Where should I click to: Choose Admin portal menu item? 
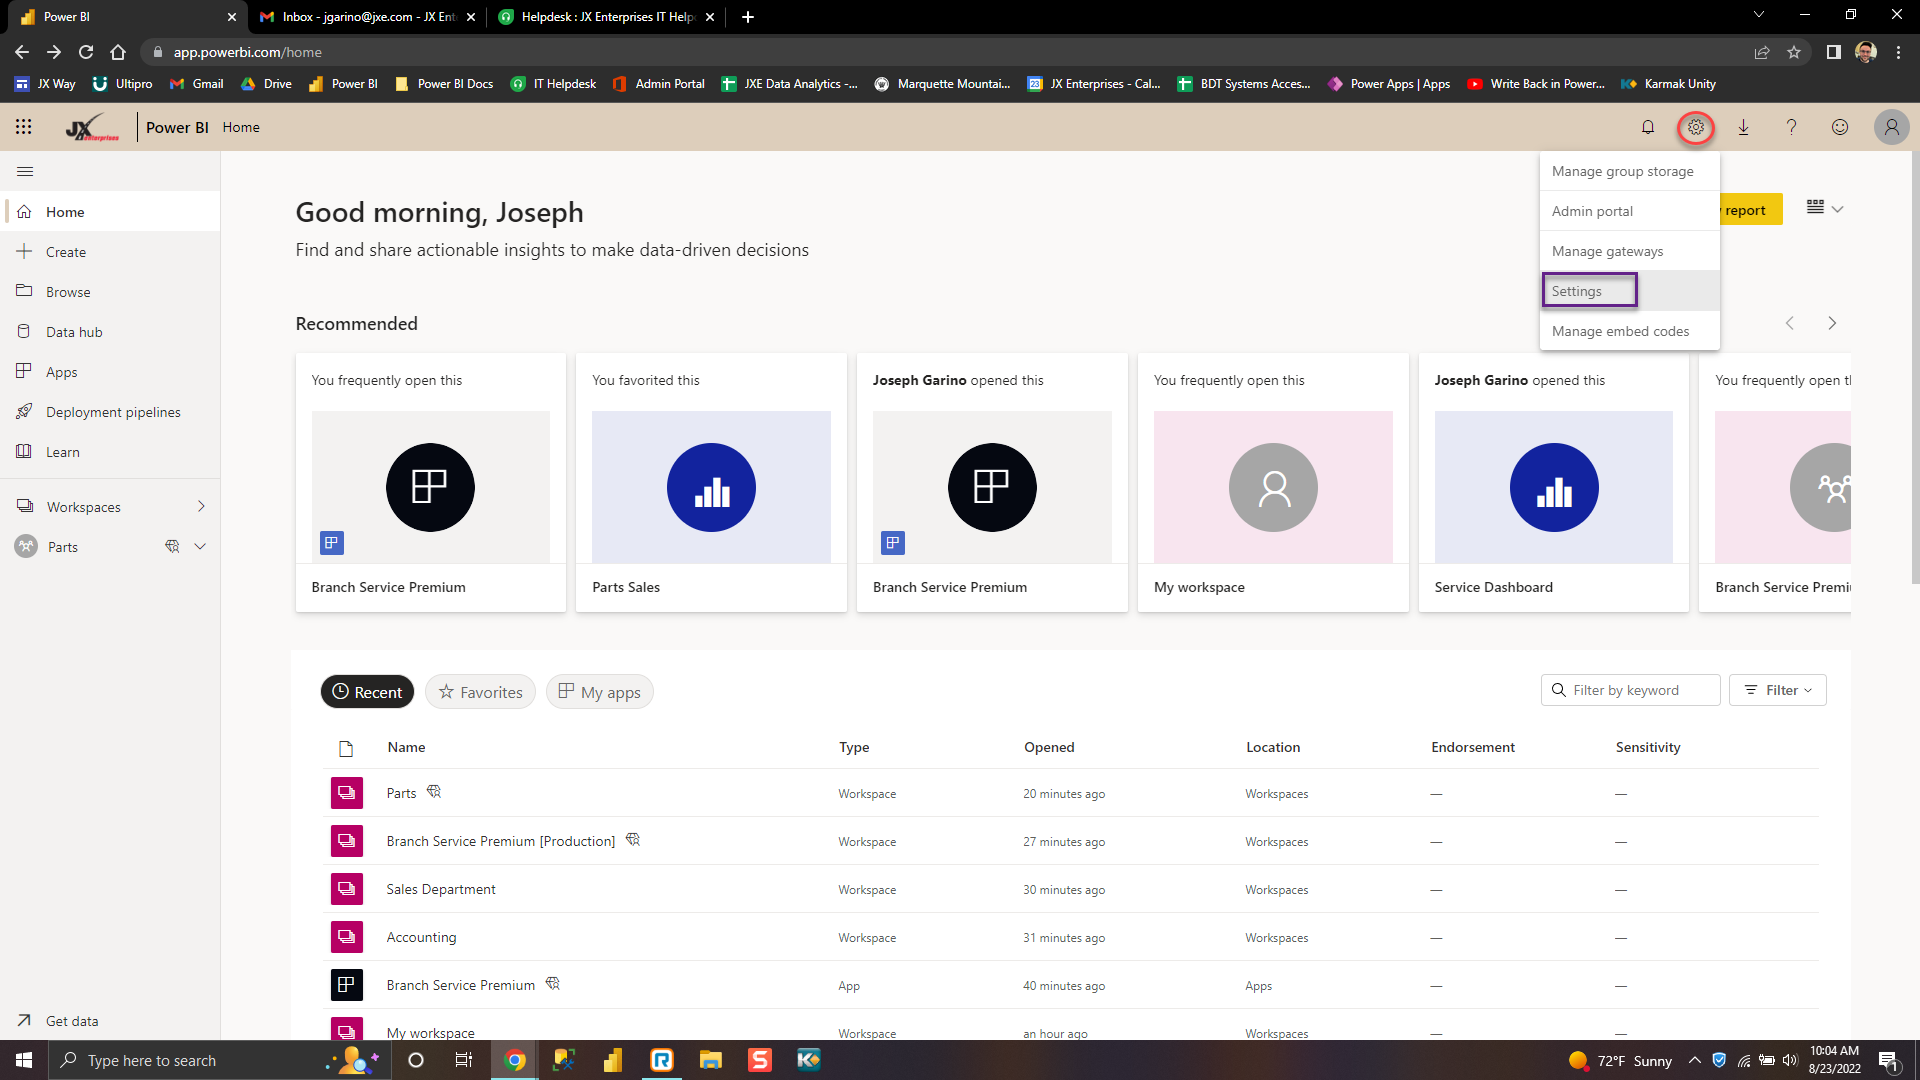pyautogui.click(x=1592, y=211)
